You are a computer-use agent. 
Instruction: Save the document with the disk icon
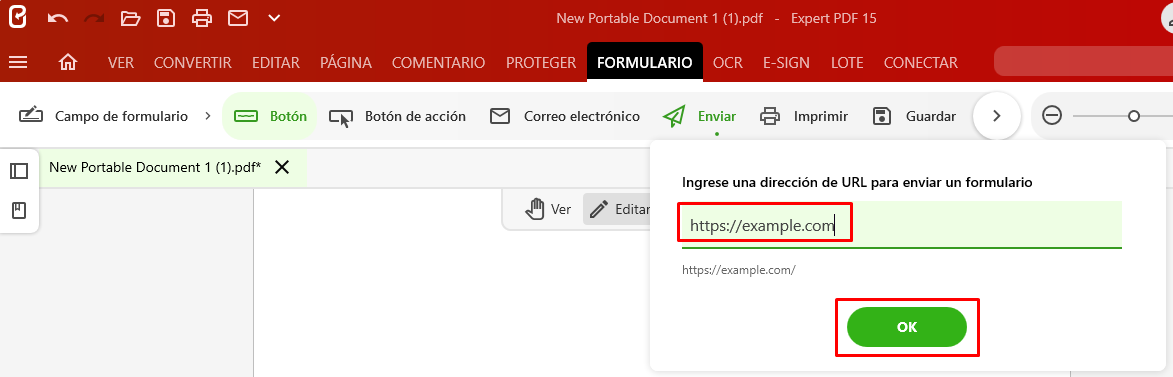(166, 18)
